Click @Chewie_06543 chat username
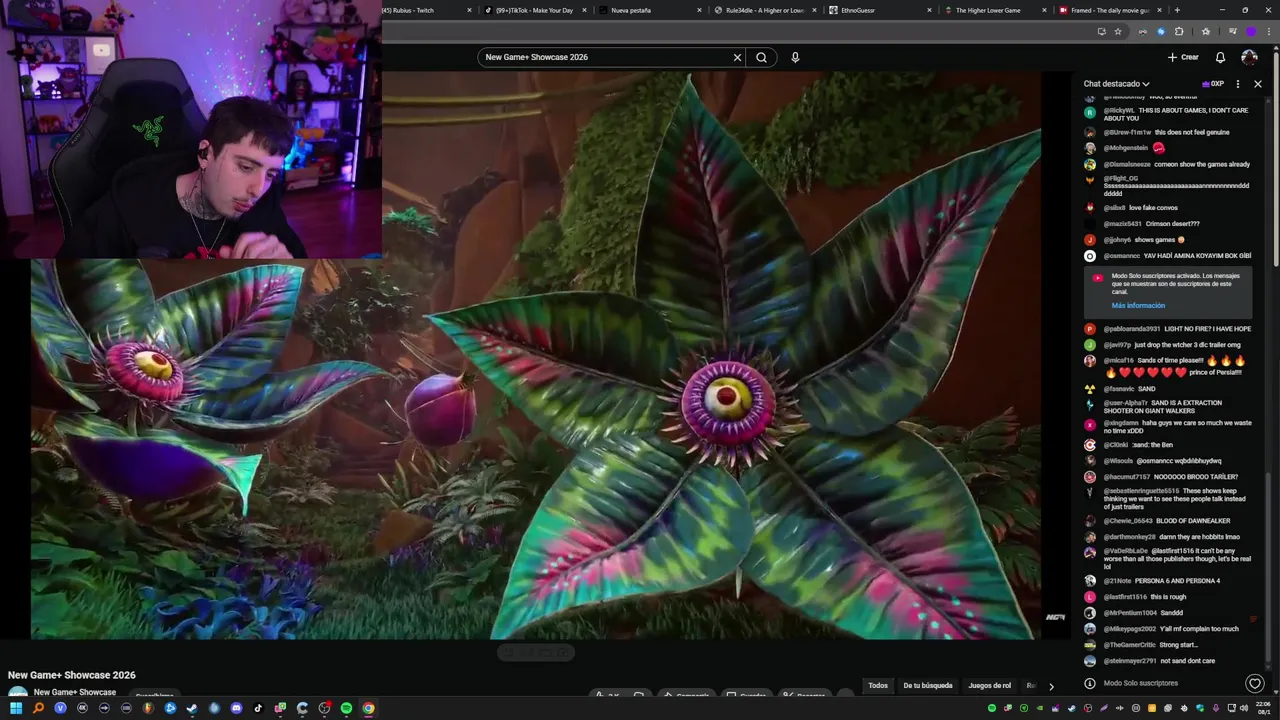 (x=1128, y=521)
